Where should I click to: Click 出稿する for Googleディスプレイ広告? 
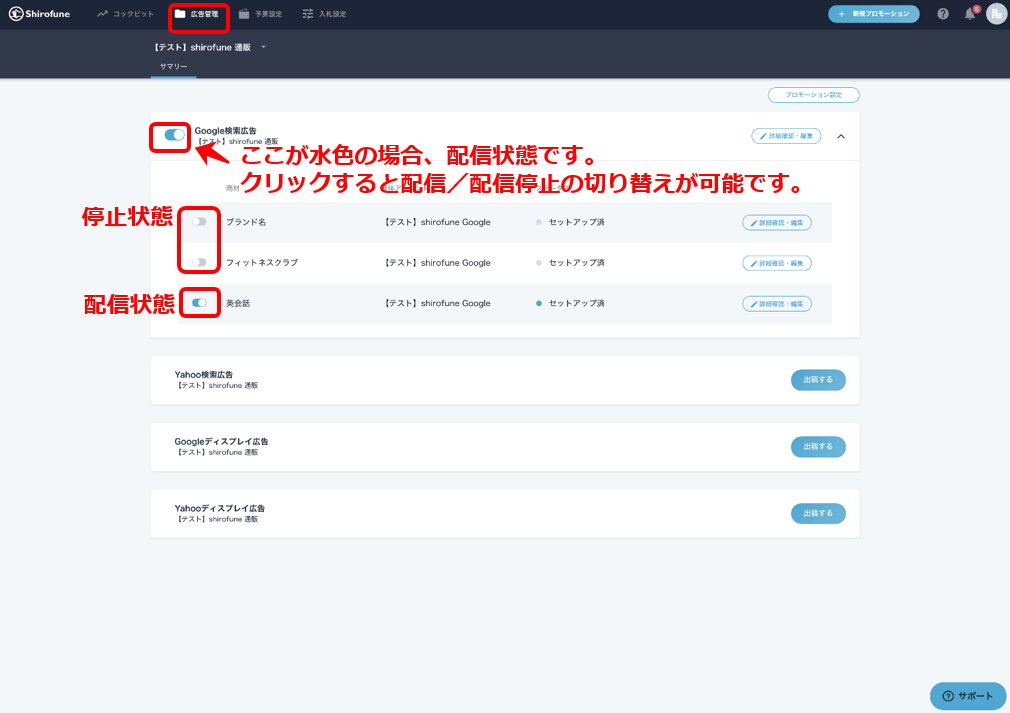click(x=818, y=446)
